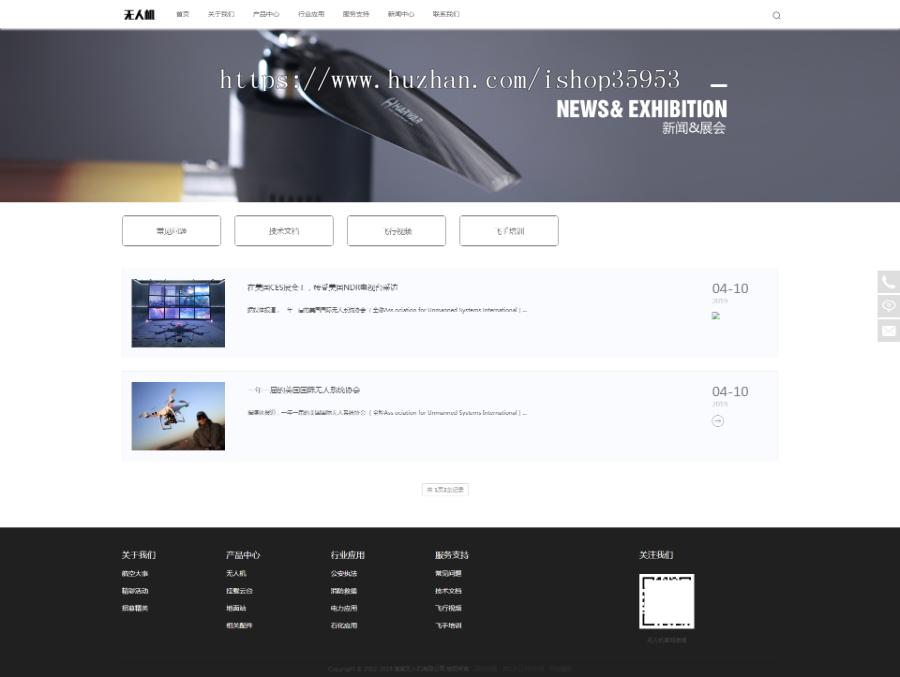The width and height of the screenshot is (900, 677).
Task: Click the chat bubble icon on right sidebar
Action: (889, 306)
